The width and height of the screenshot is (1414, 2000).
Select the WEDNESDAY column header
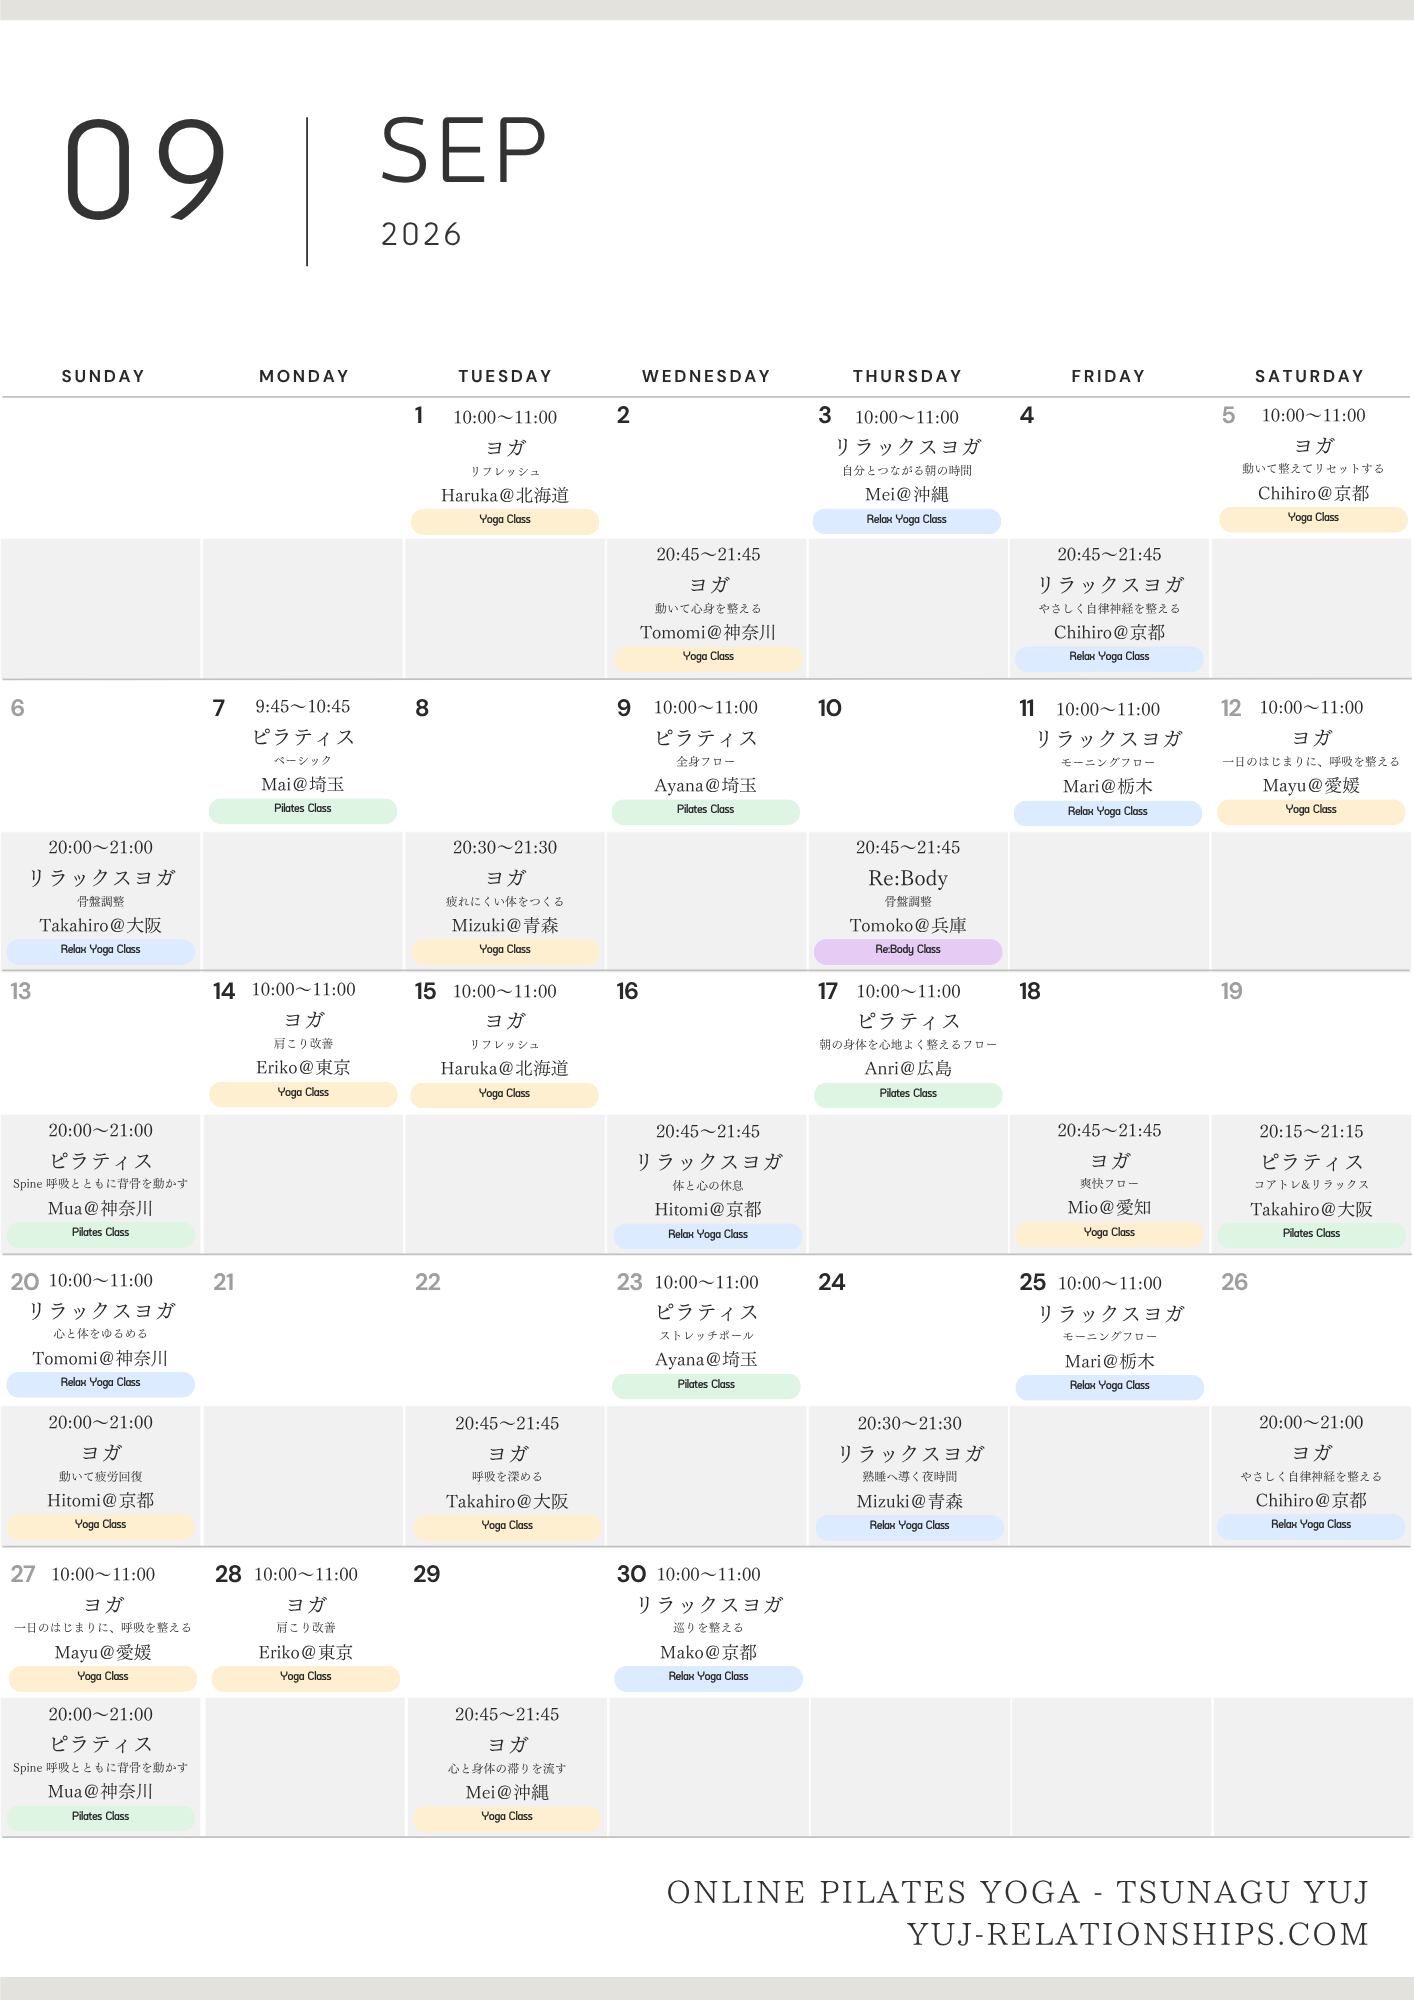[x=706, y=376]
